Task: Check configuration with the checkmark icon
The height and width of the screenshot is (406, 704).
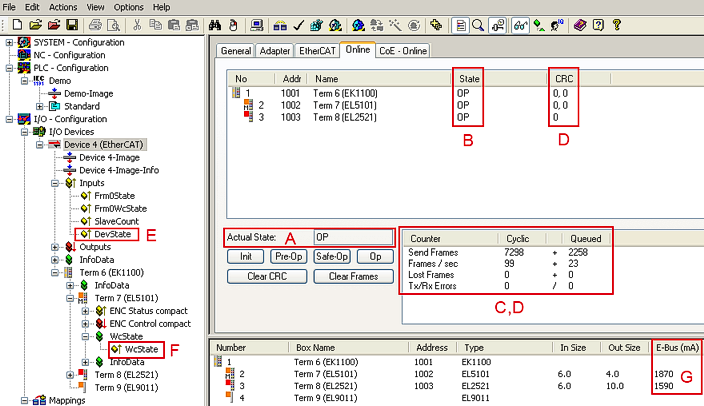Action: (x=299, y=25)
